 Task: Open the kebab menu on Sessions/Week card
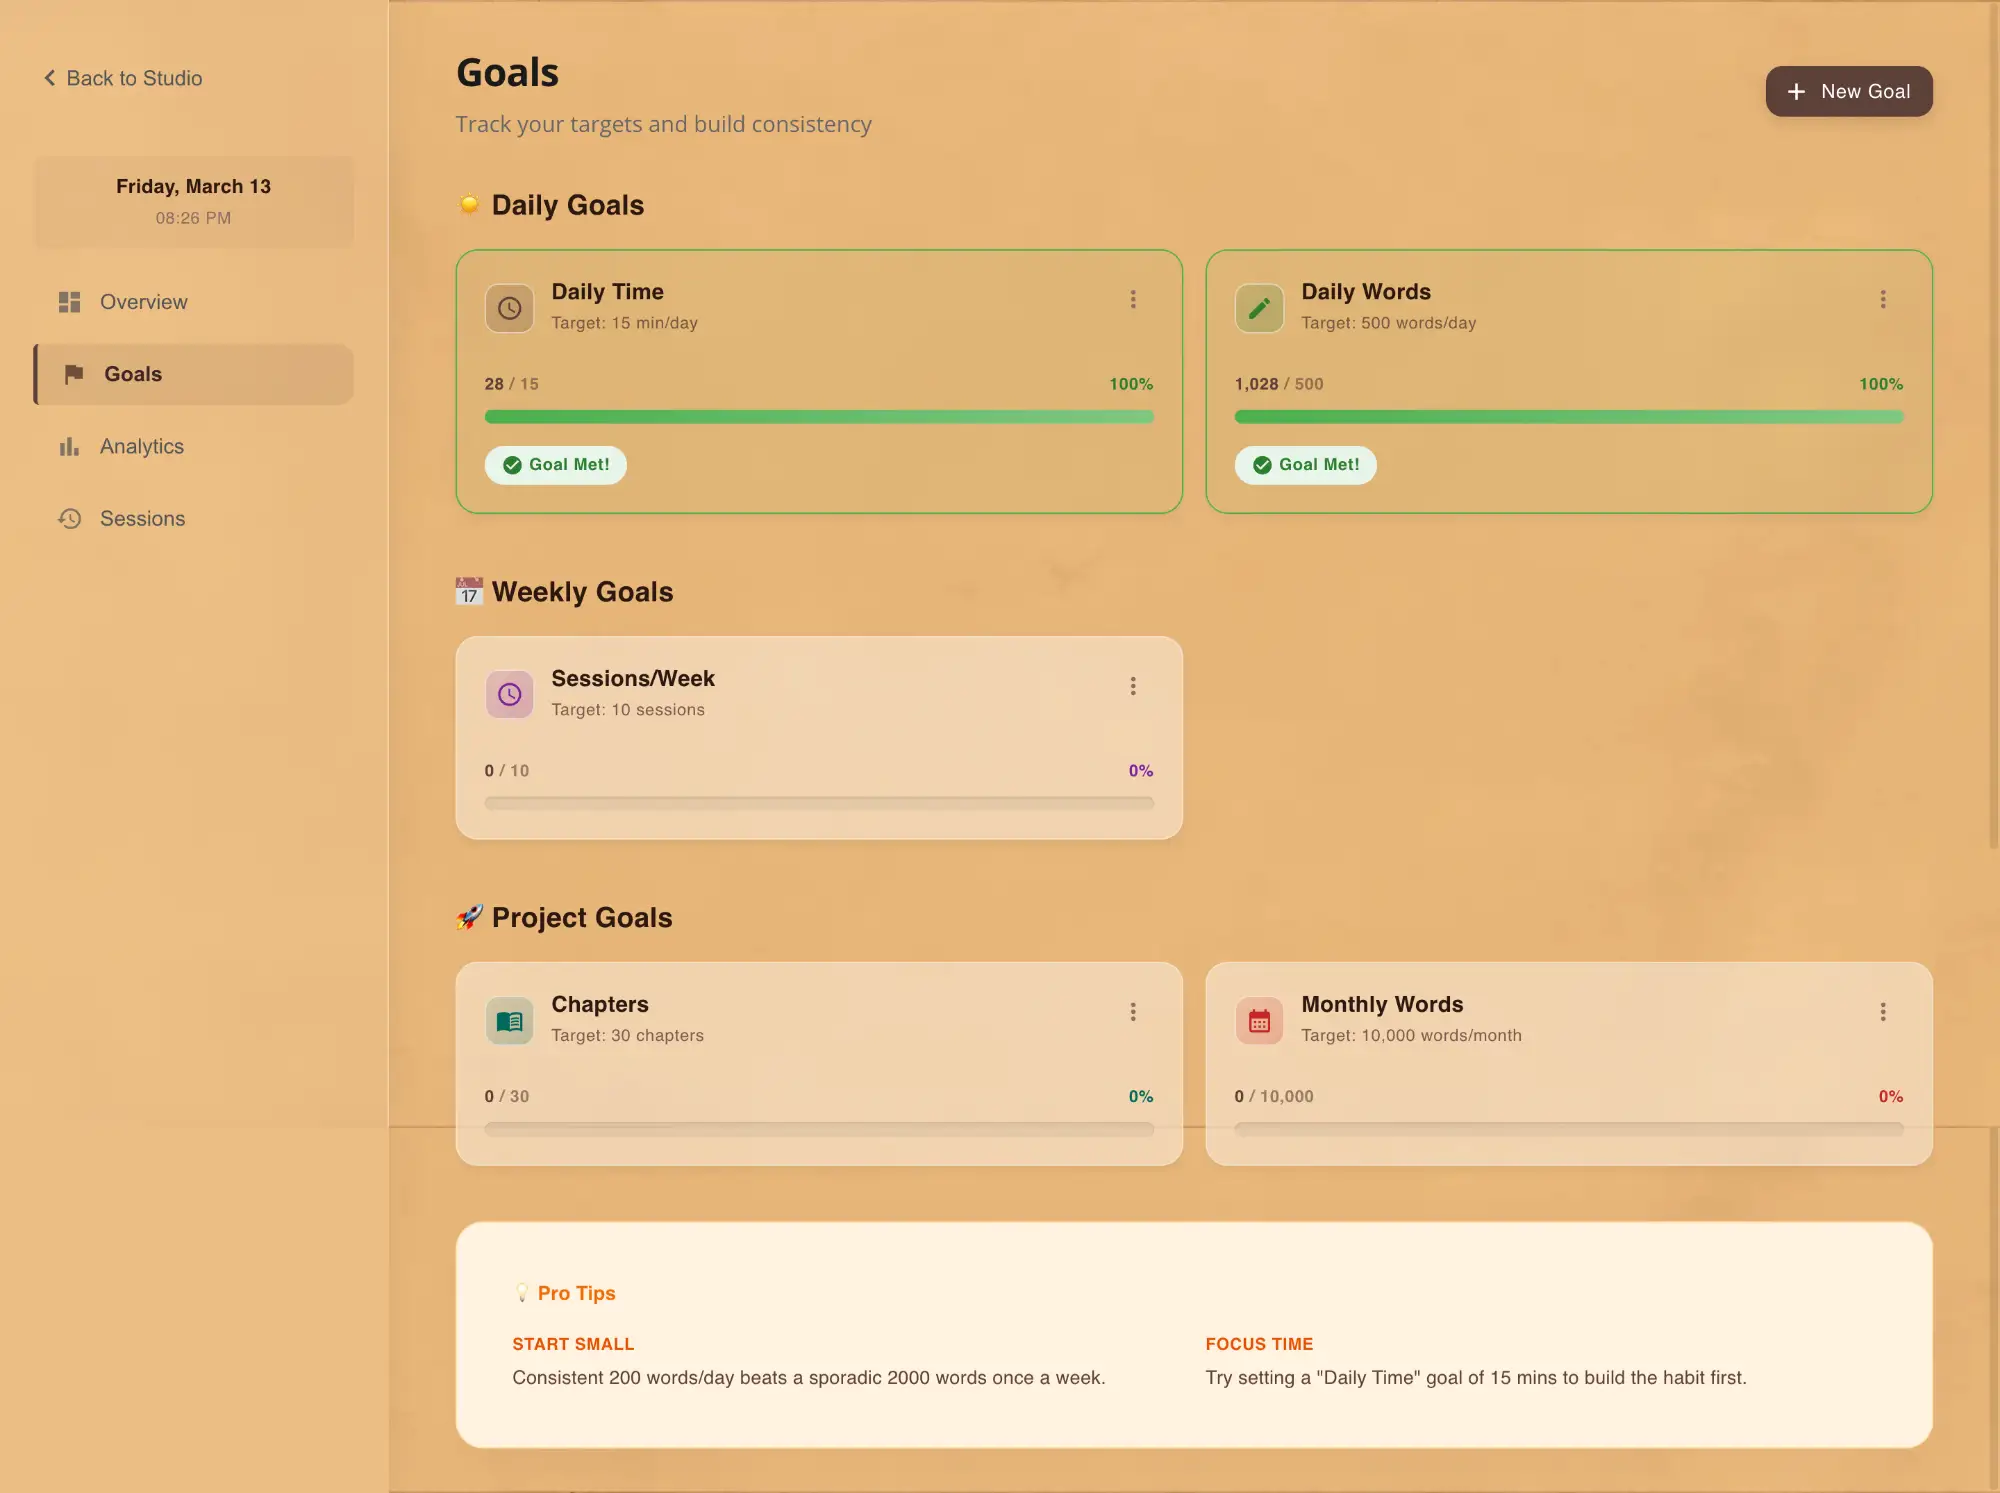pyautogui.click(x=1133, y=685)
